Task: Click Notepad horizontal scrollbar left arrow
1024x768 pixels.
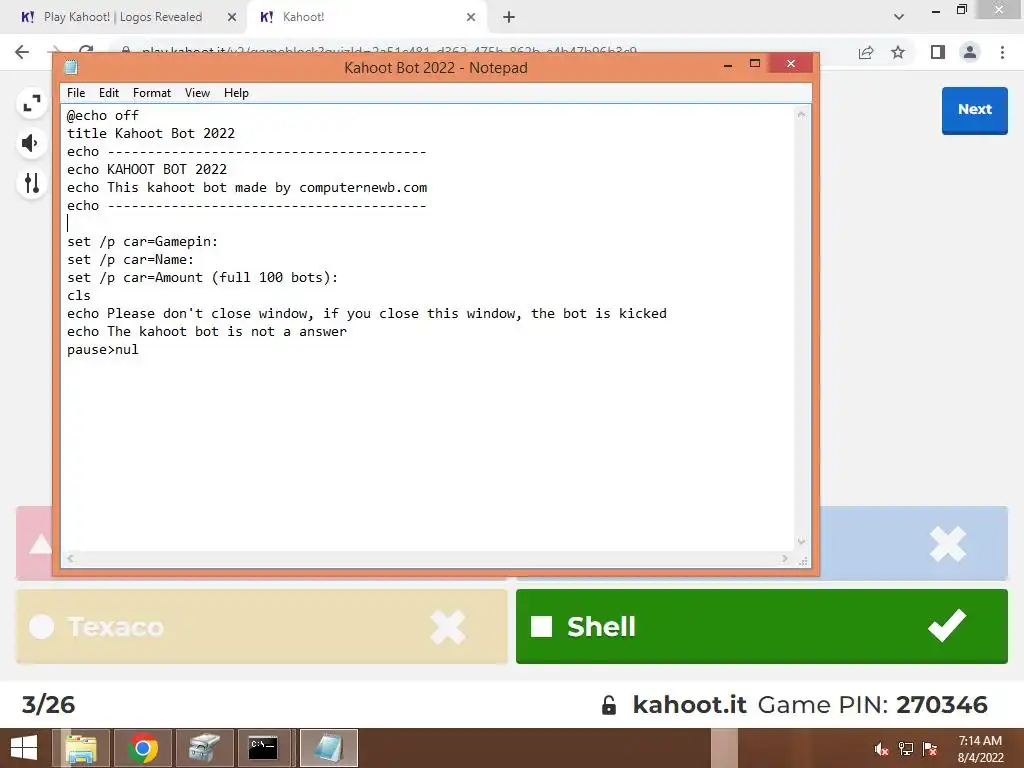Action: [70, 558]
